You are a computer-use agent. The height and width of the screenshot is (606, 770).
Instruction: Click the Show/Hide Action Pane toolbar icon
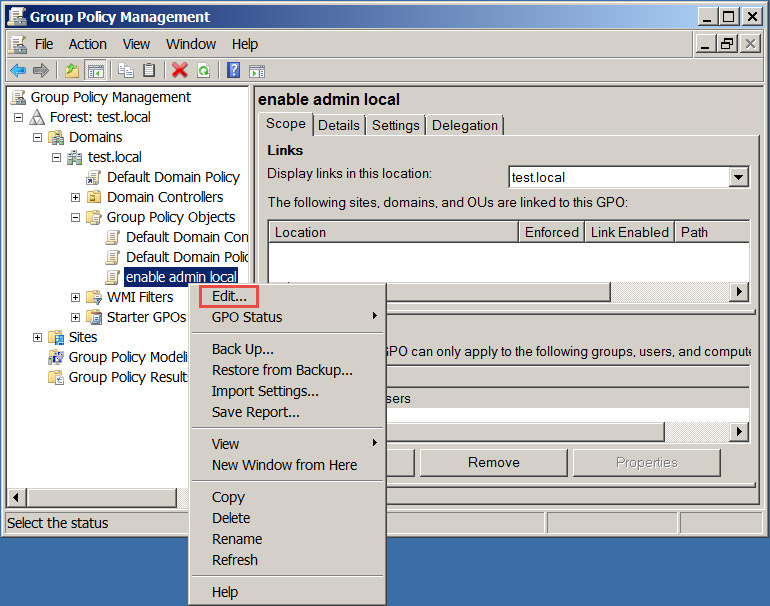tap(257, 72)
